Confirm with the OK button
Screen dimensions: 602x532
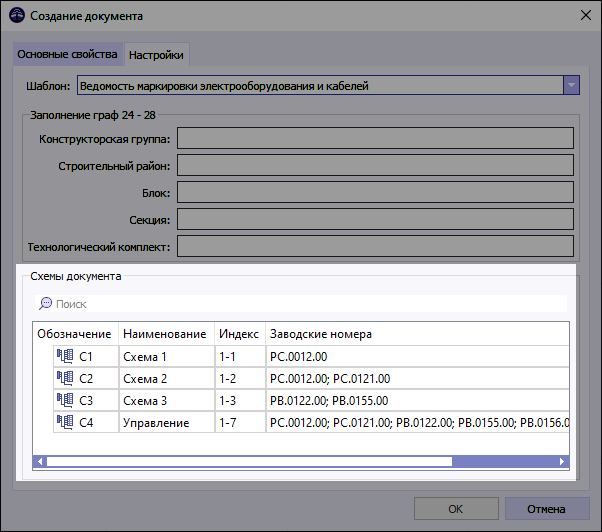point(456,509)
